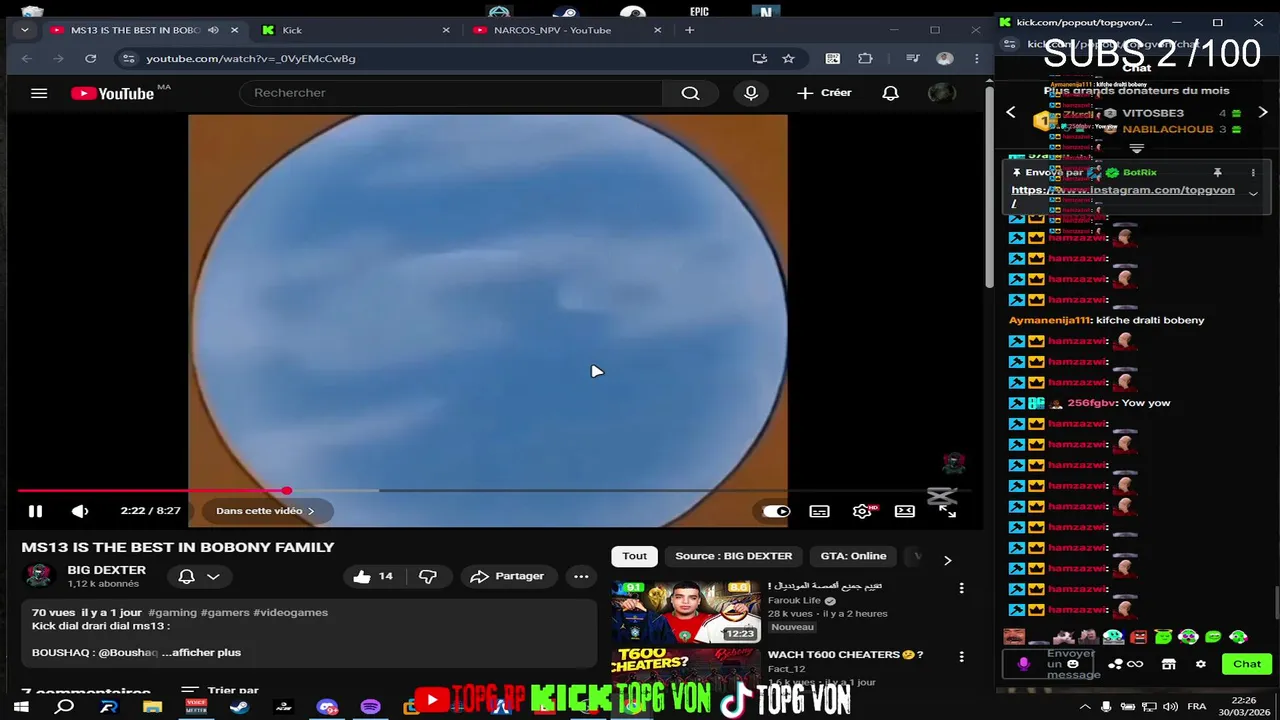
Task: Open the Windows Start menu
Action: click(x=21, y=707)
